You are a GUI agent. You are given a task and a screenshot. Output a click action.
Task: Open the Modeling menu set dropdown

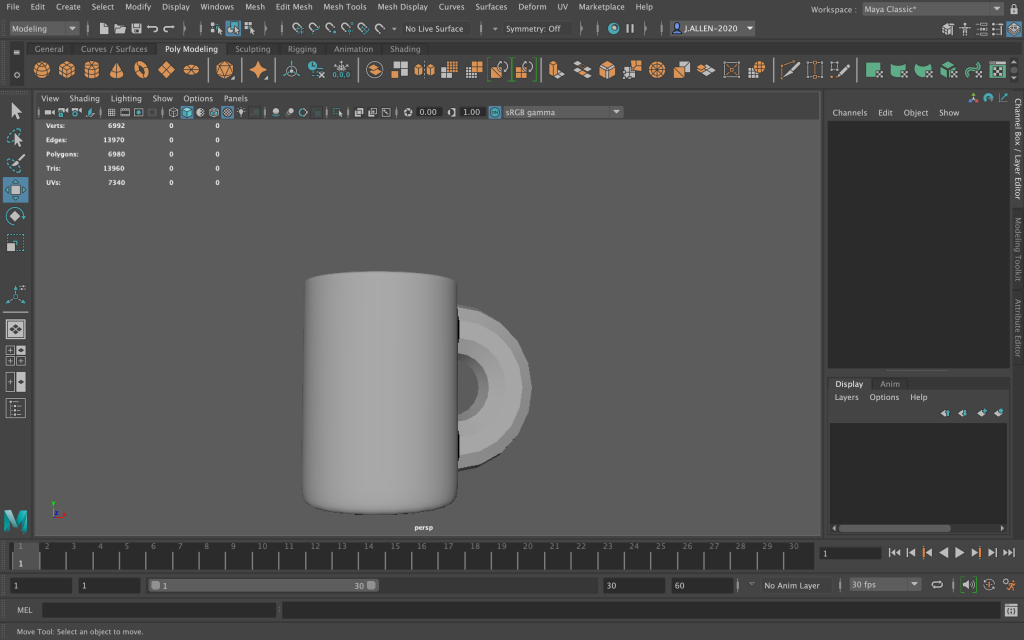tap(44, 29)
